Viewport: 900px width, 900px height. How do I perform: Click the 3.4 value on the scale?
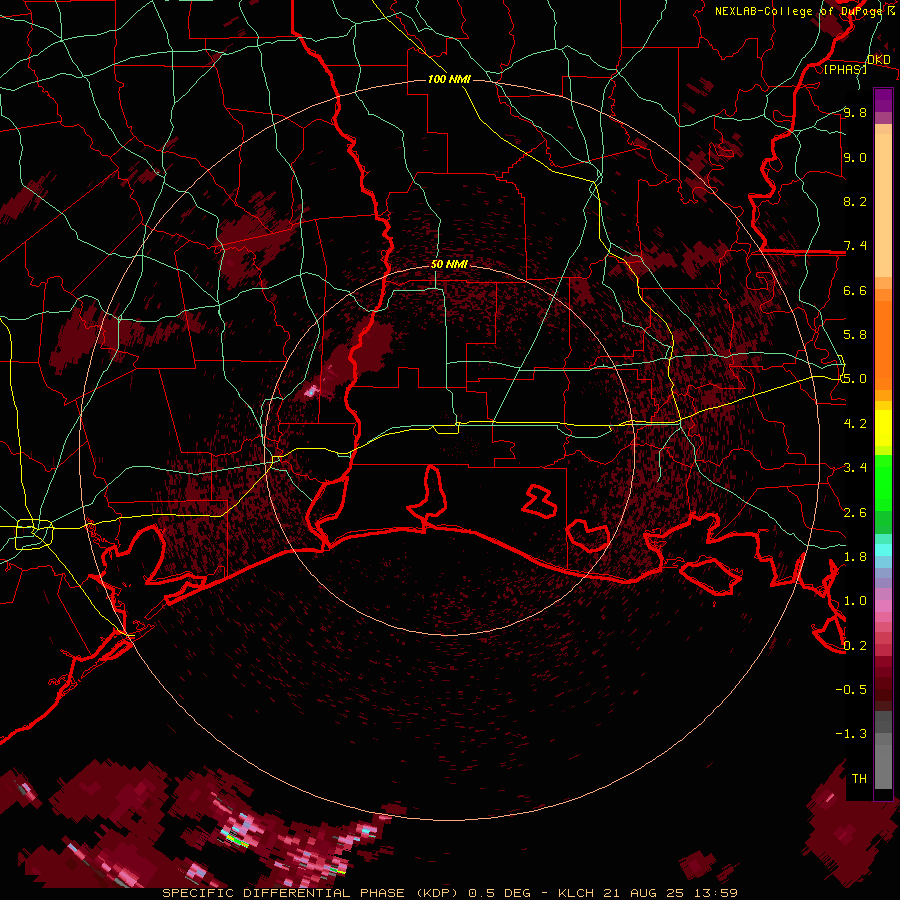click(855, 468)
